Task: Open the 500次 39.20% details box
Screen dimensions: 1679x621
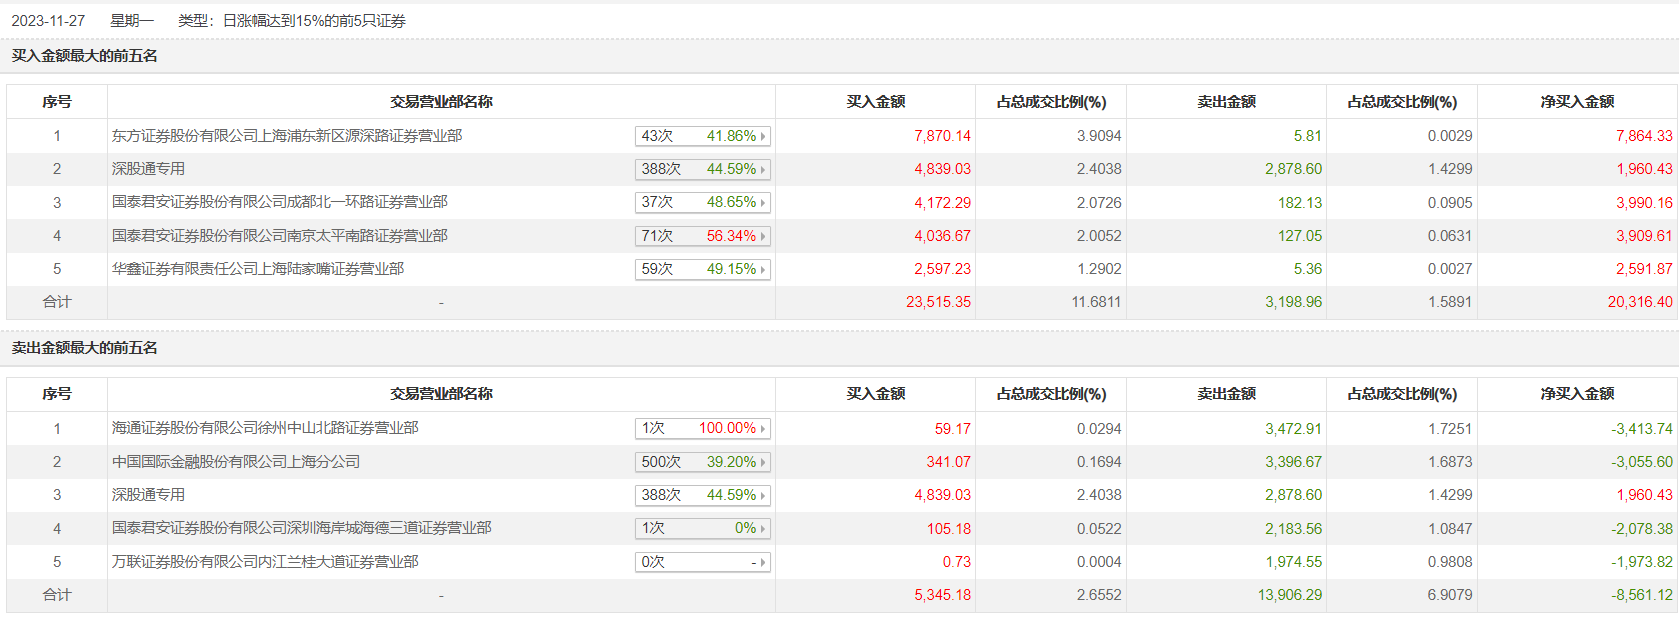Action: click(x=702, y=462)
